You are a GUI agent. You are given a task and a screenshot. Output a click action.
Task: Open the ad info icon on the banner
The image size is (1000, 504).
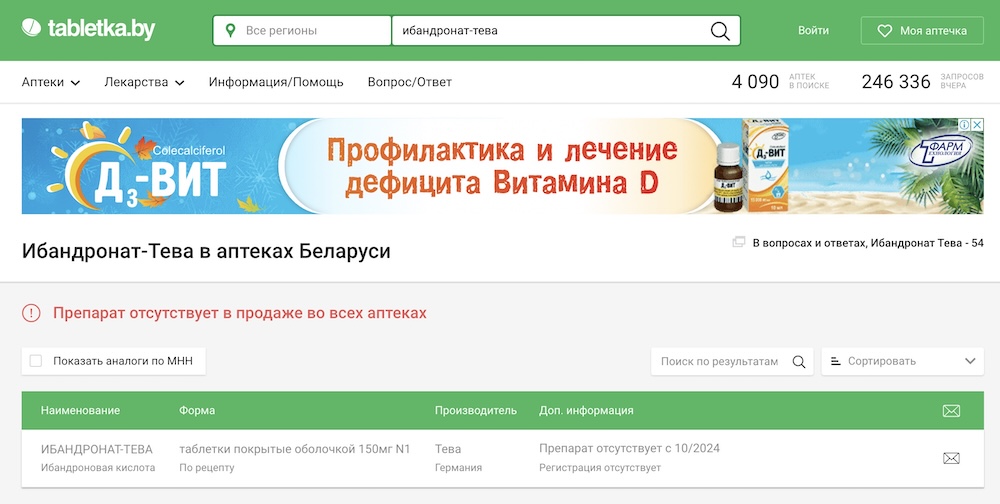tap(964, 125)
